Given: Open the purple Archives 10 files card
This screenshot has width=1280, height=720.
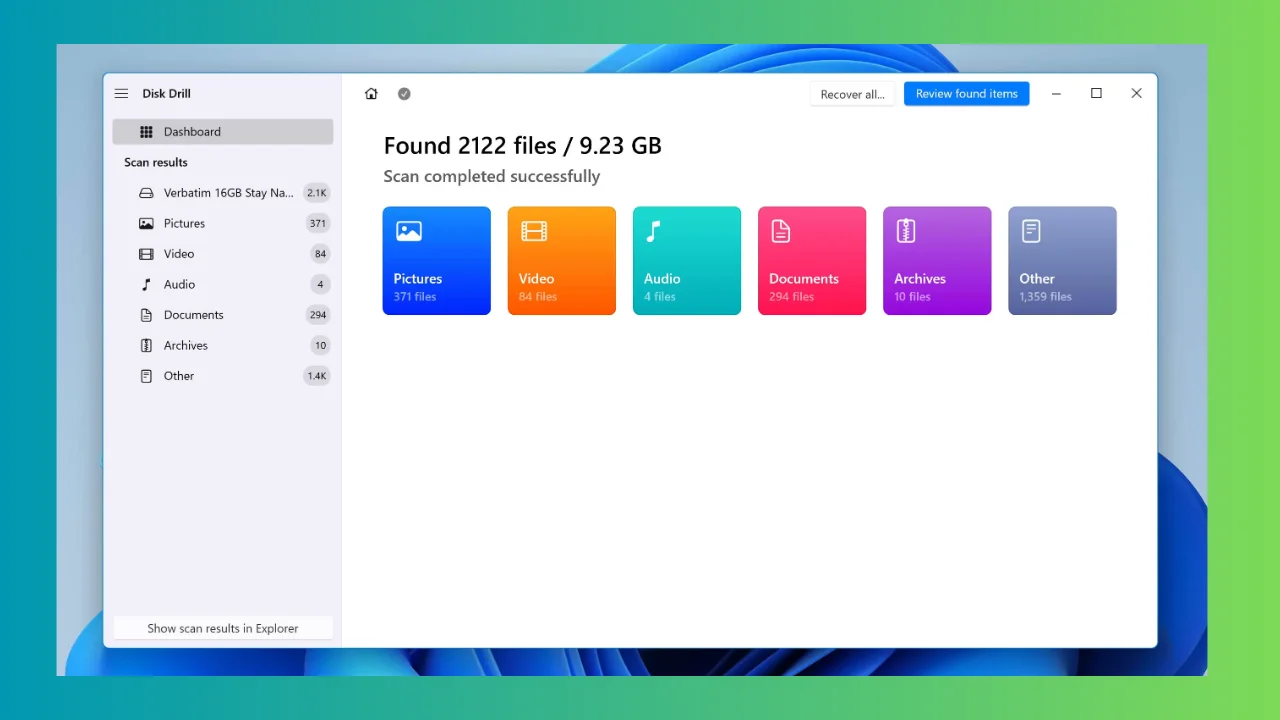Looking at the screenshot, I should tap(937, 261).
